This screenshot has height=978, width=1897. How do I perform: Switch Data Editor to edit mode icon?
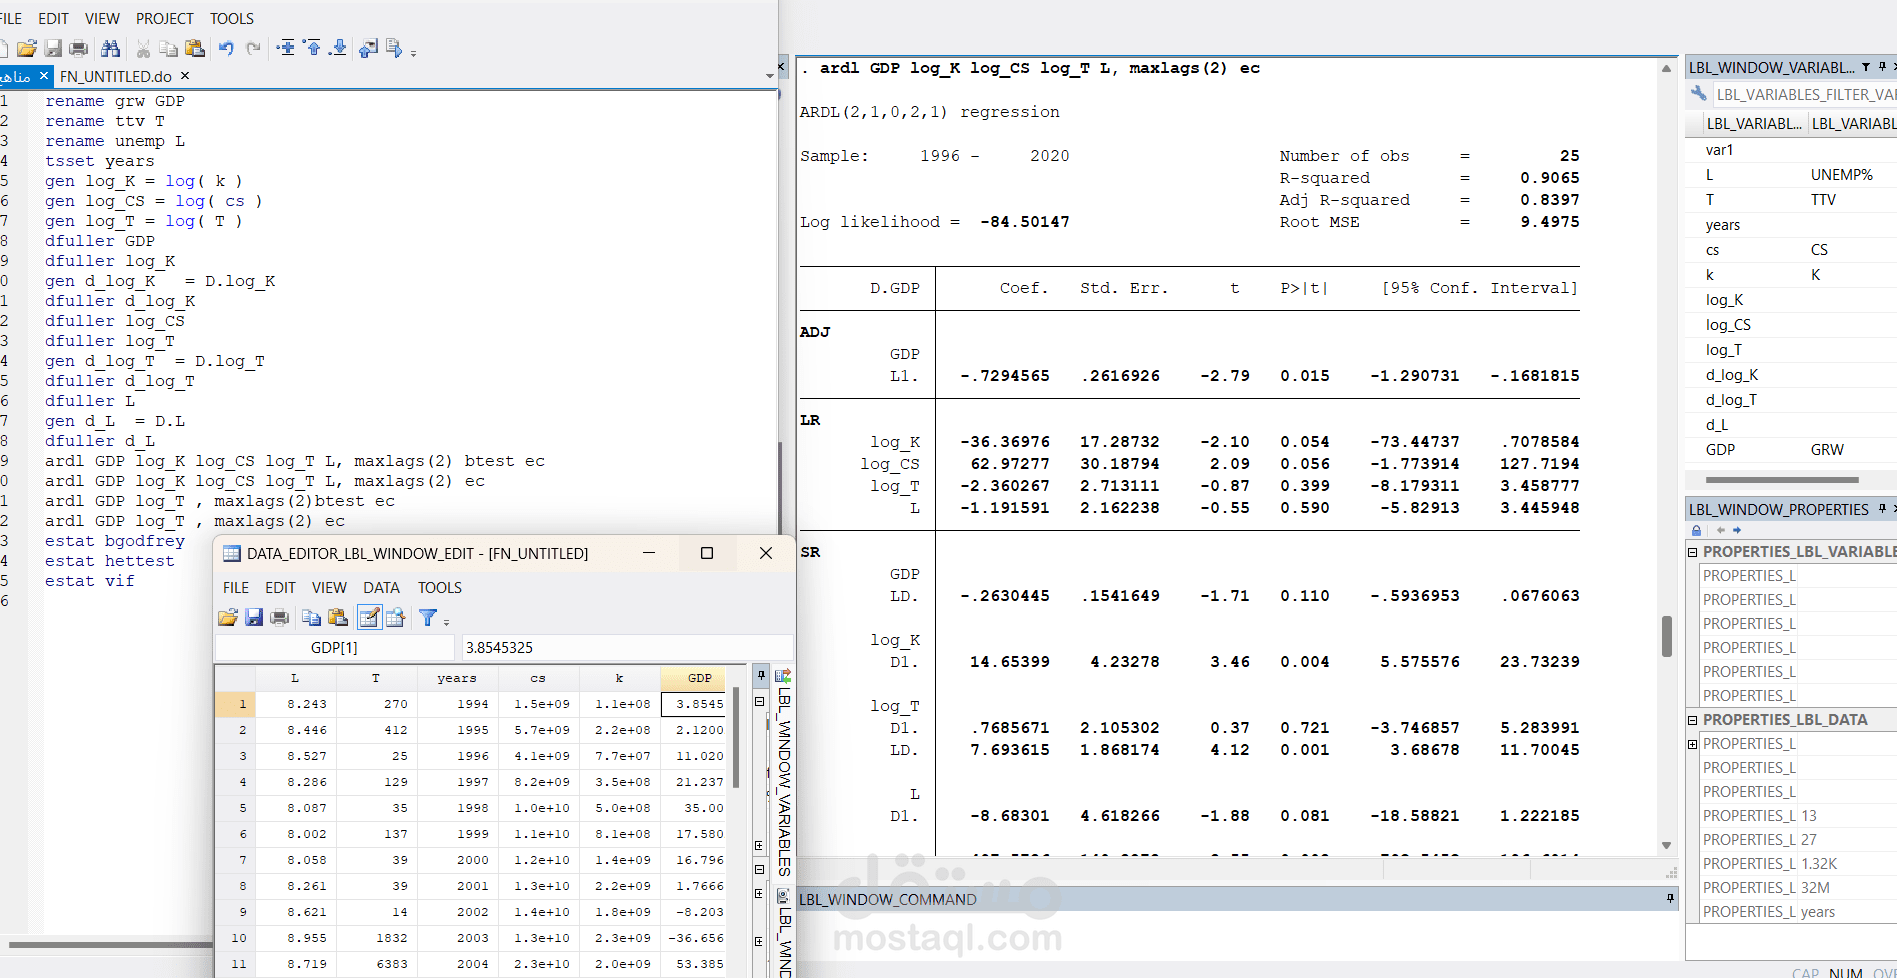369,618
